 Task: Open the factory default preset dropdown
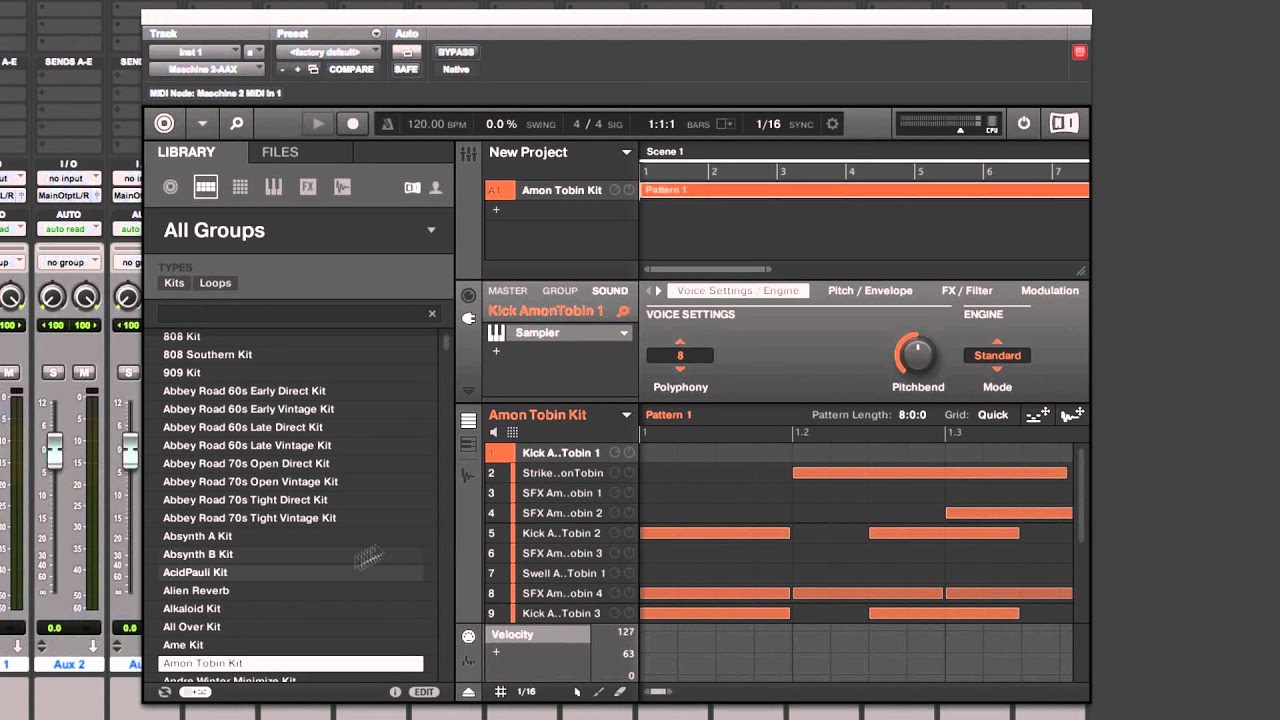326,52
